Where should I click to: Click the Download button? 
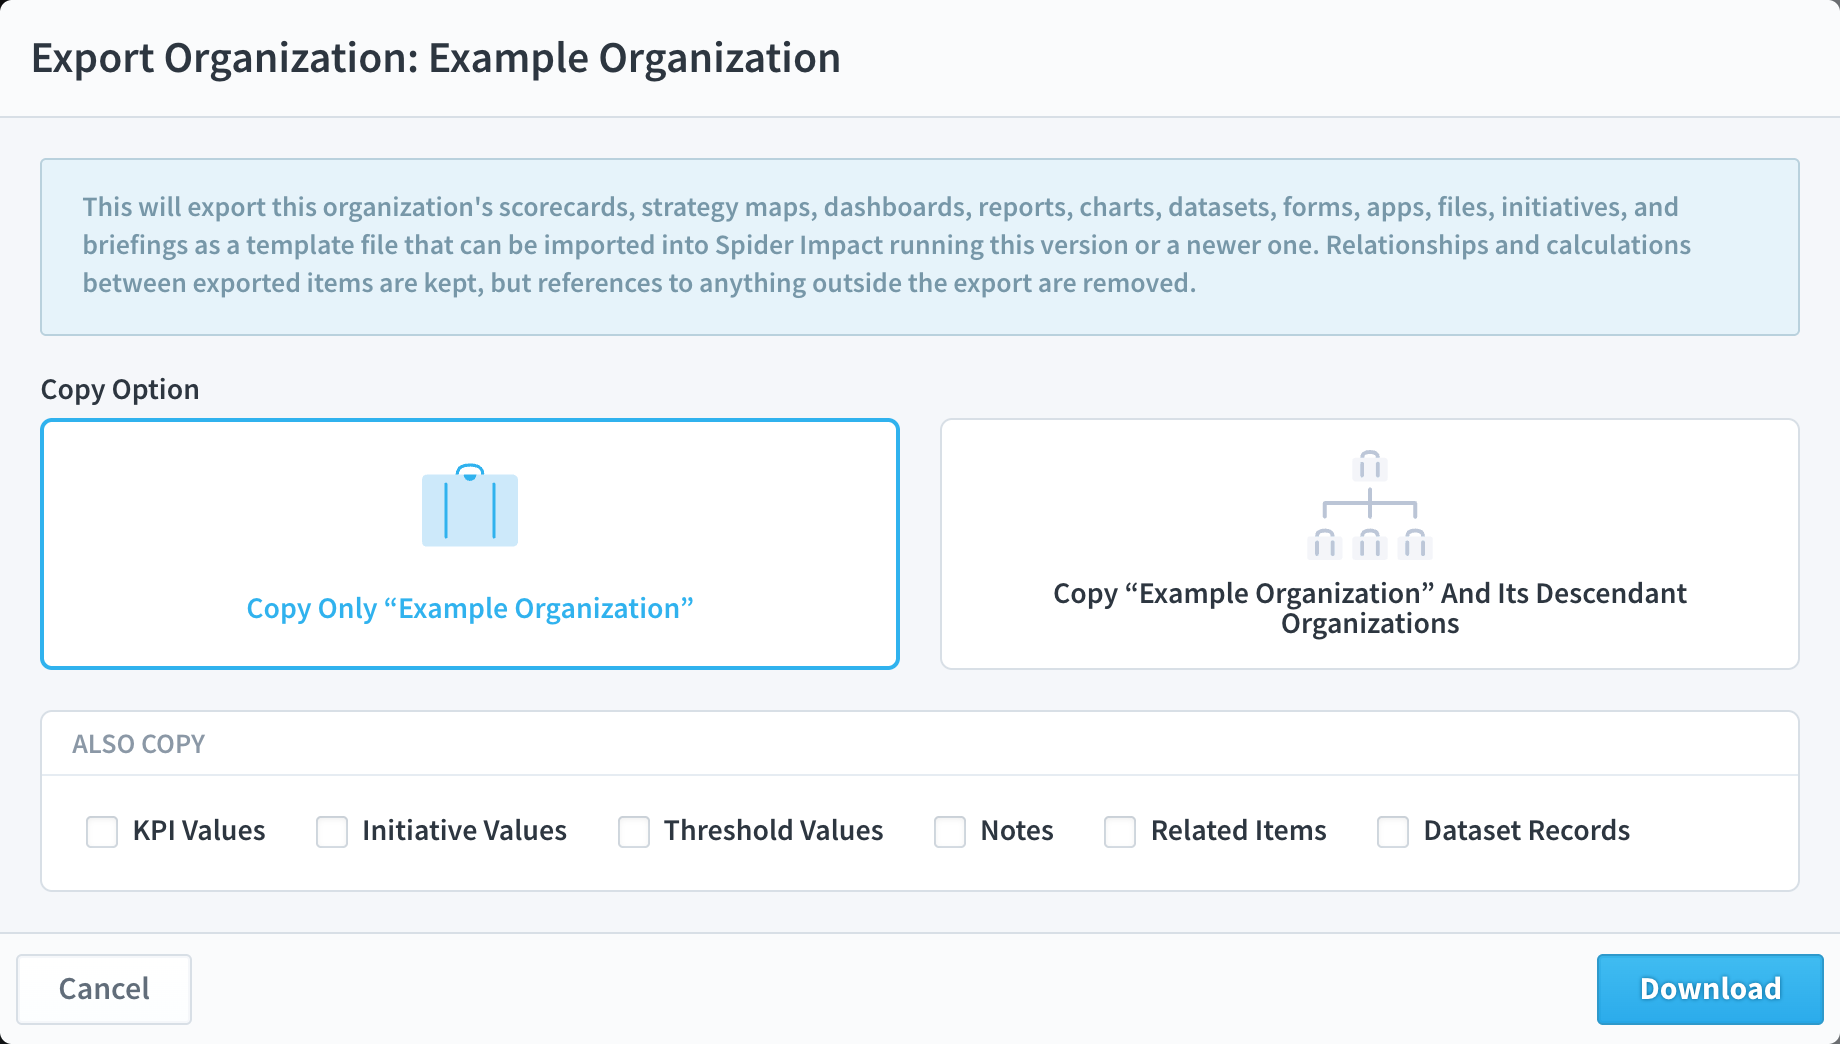[1710, 989]
